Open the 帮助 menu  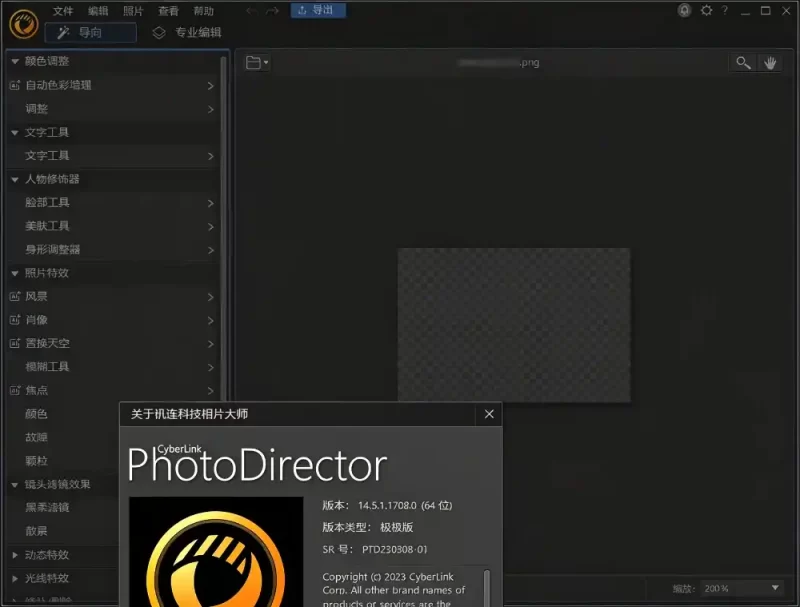coord(204,11)
